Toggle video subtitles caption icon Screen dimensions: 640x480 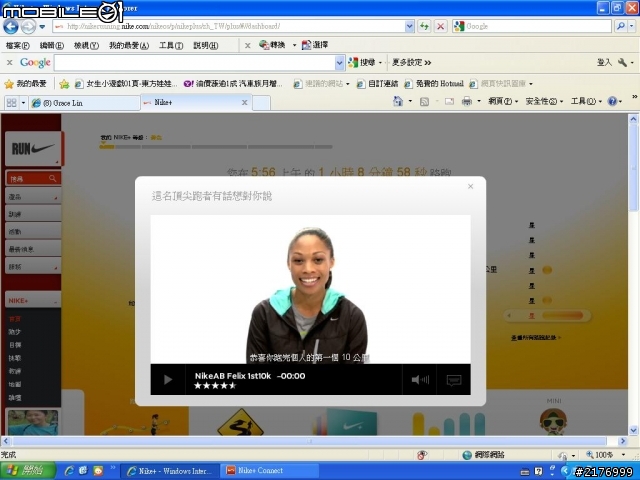(453, 380)
